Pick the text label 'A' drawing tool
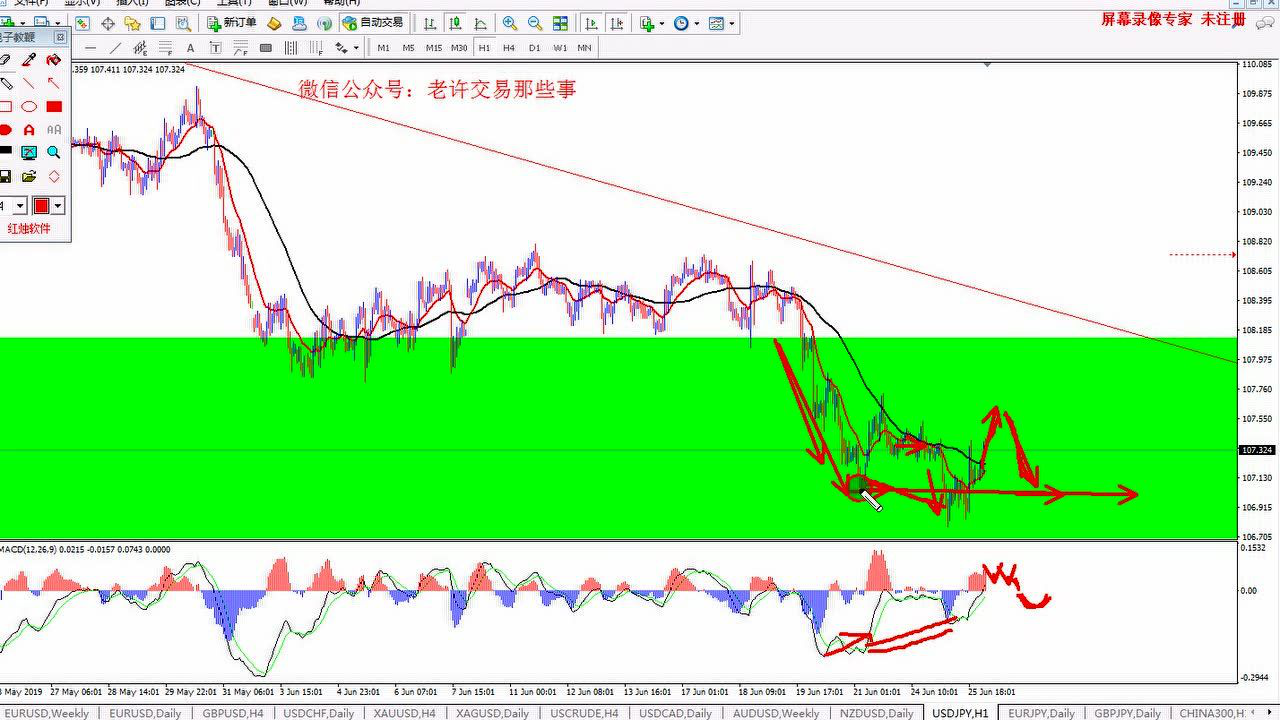Viewport: 1280px width, 720px height. click(190, 48)
